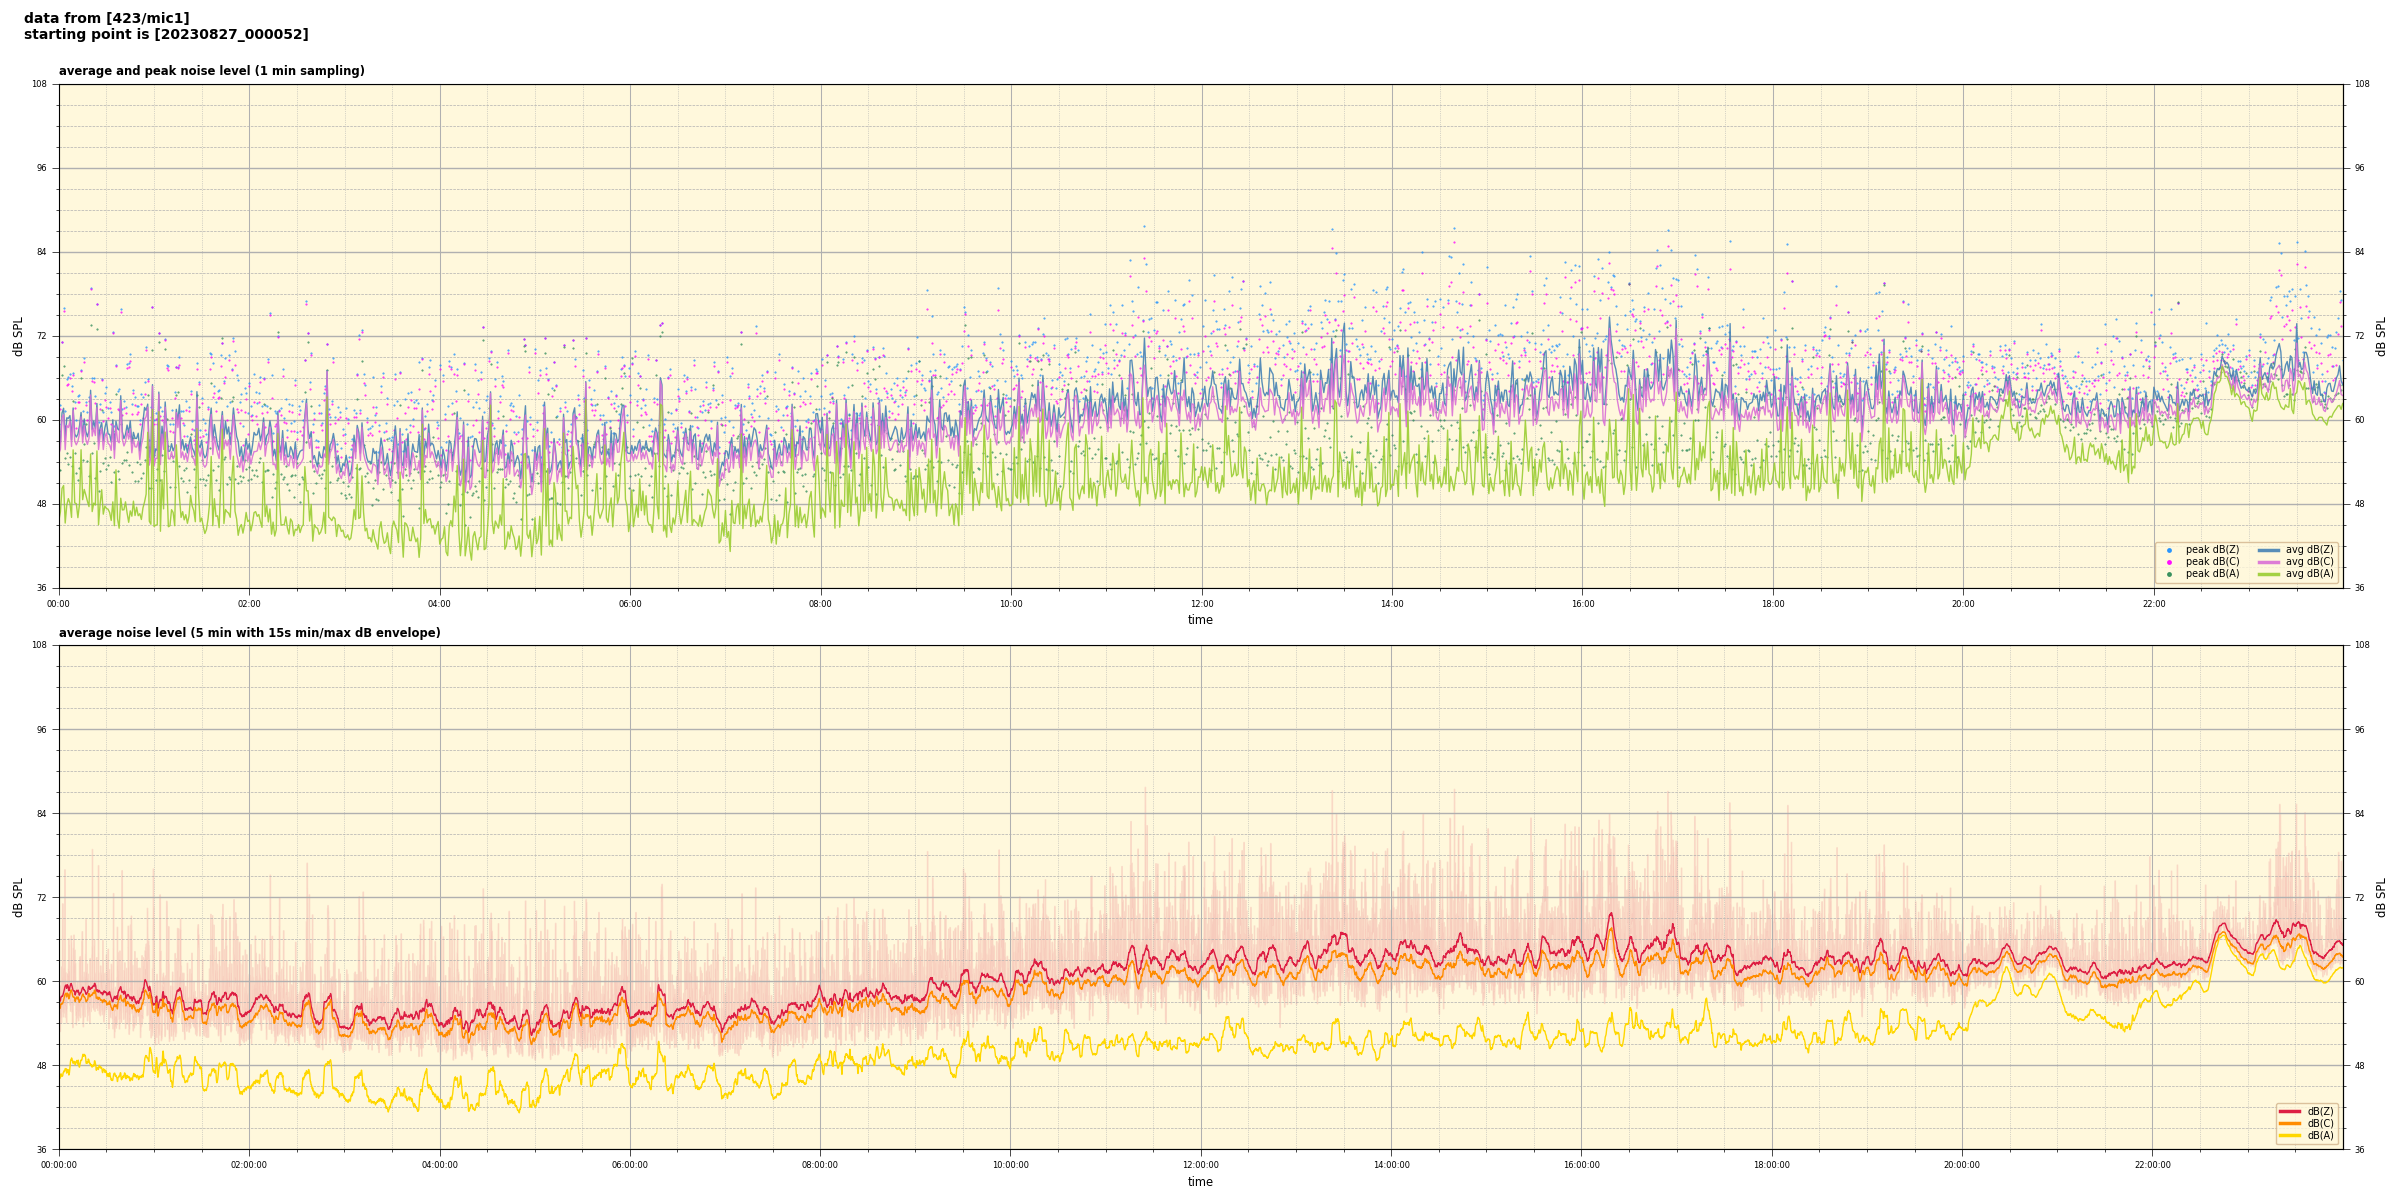Click yellow dB(A) legend line in bottom chart
The width and height of the screenshot is (2400, 1200).
click(x=2290, y=1135)
